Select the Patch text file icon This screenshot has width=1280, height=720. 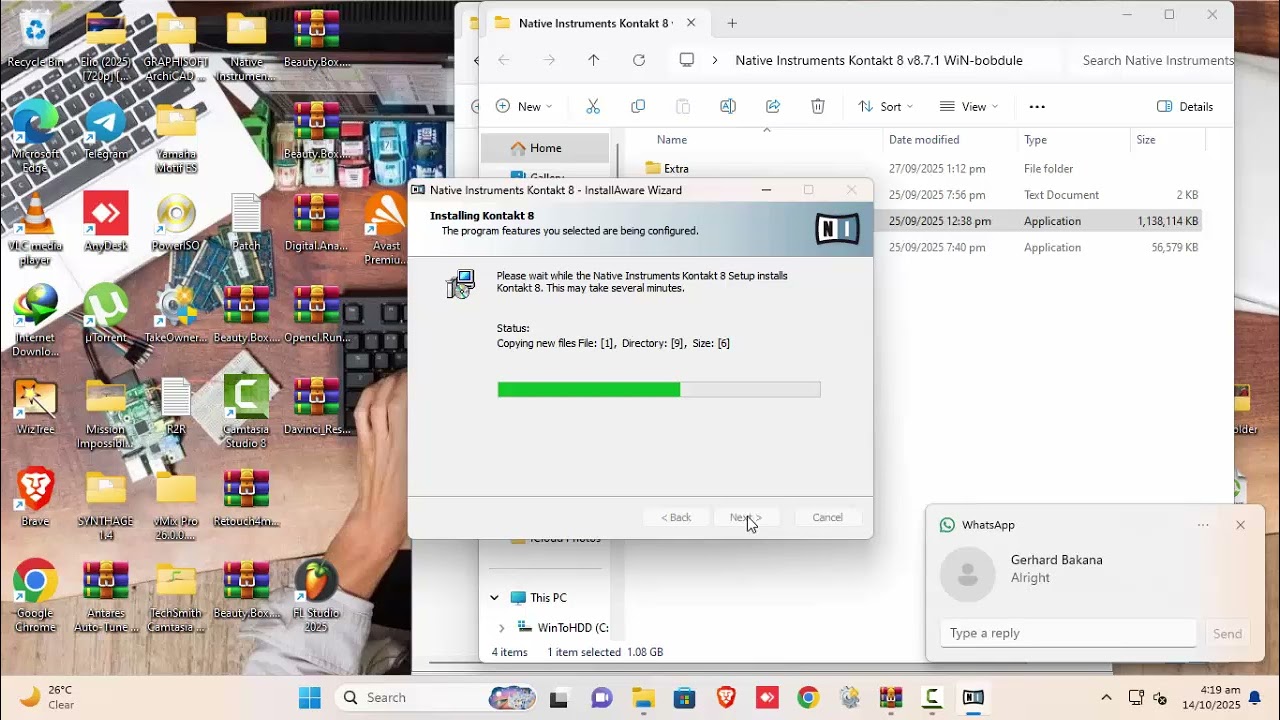[x=246, y=222]
